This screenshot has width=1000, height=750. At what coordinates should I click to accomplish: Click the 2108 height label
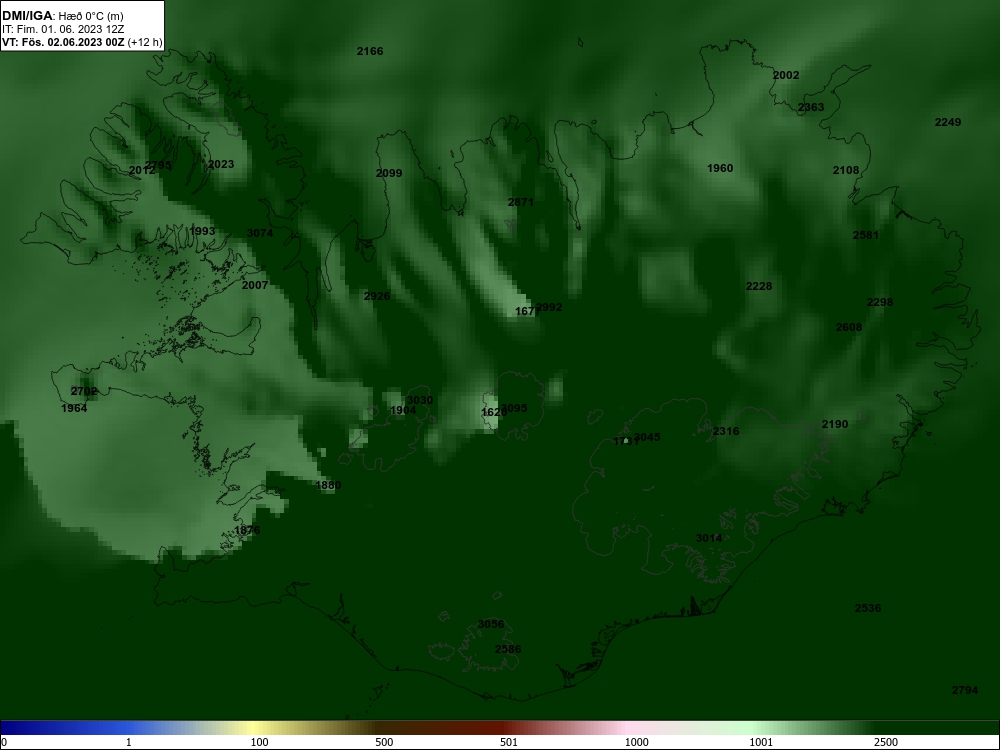(x=846, y=170)
